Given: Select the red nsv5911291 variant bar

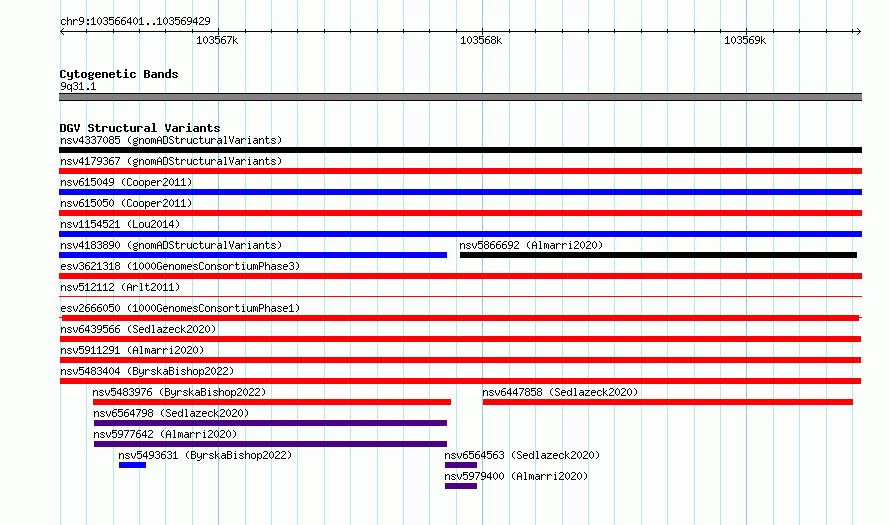Looking at the screenshot, I should pyautogui.click(x=460, y=360).
